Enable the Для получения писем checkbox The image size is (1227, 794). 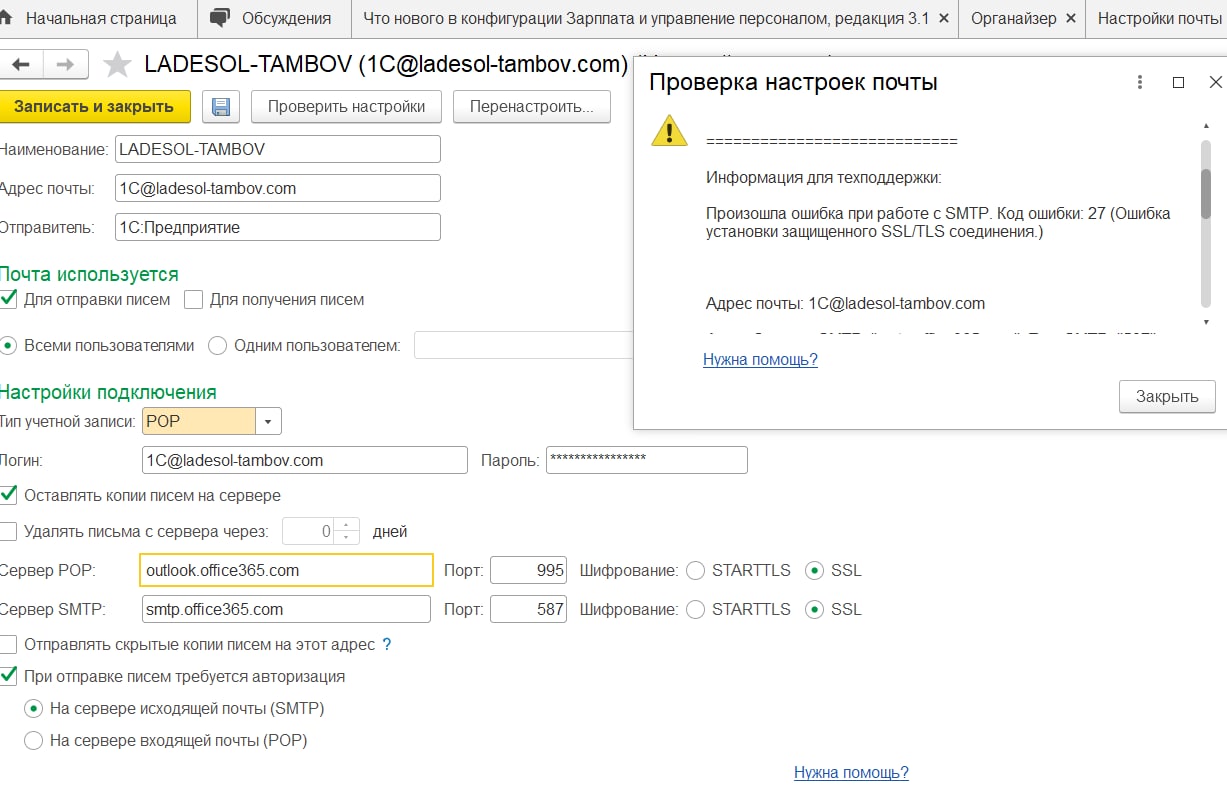point(193,299)
